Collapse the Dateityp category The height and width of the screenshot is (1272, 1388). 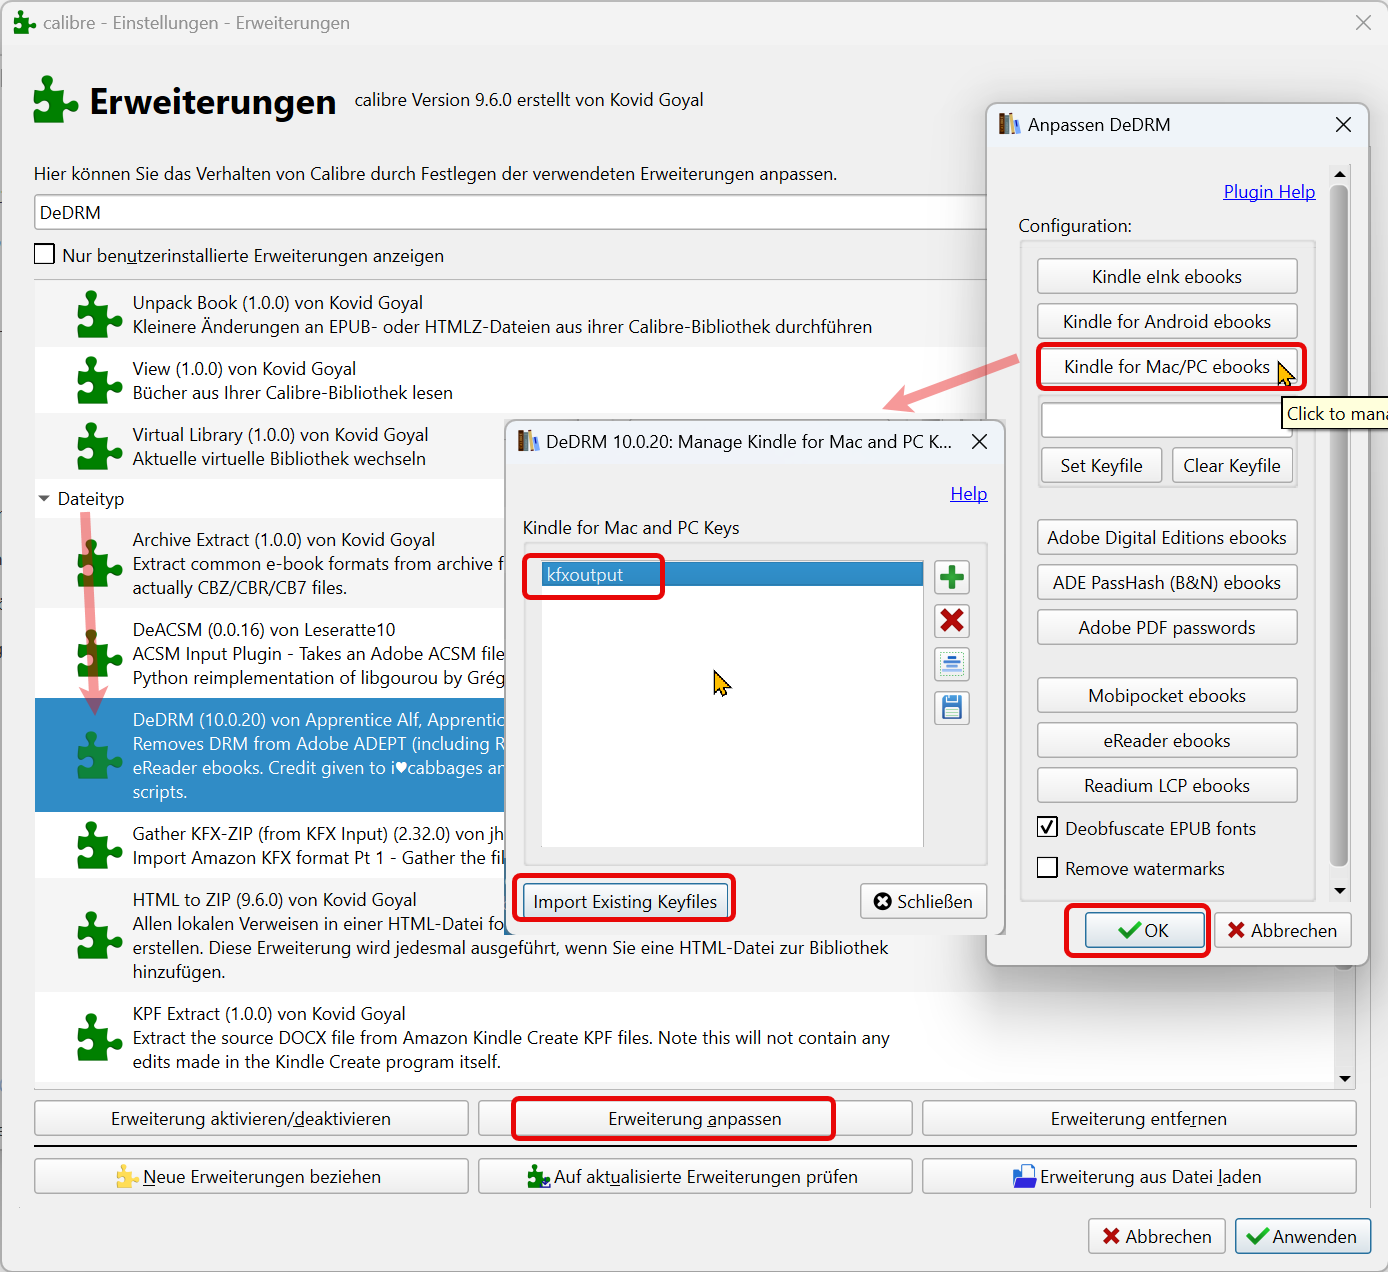coord(44,498)
